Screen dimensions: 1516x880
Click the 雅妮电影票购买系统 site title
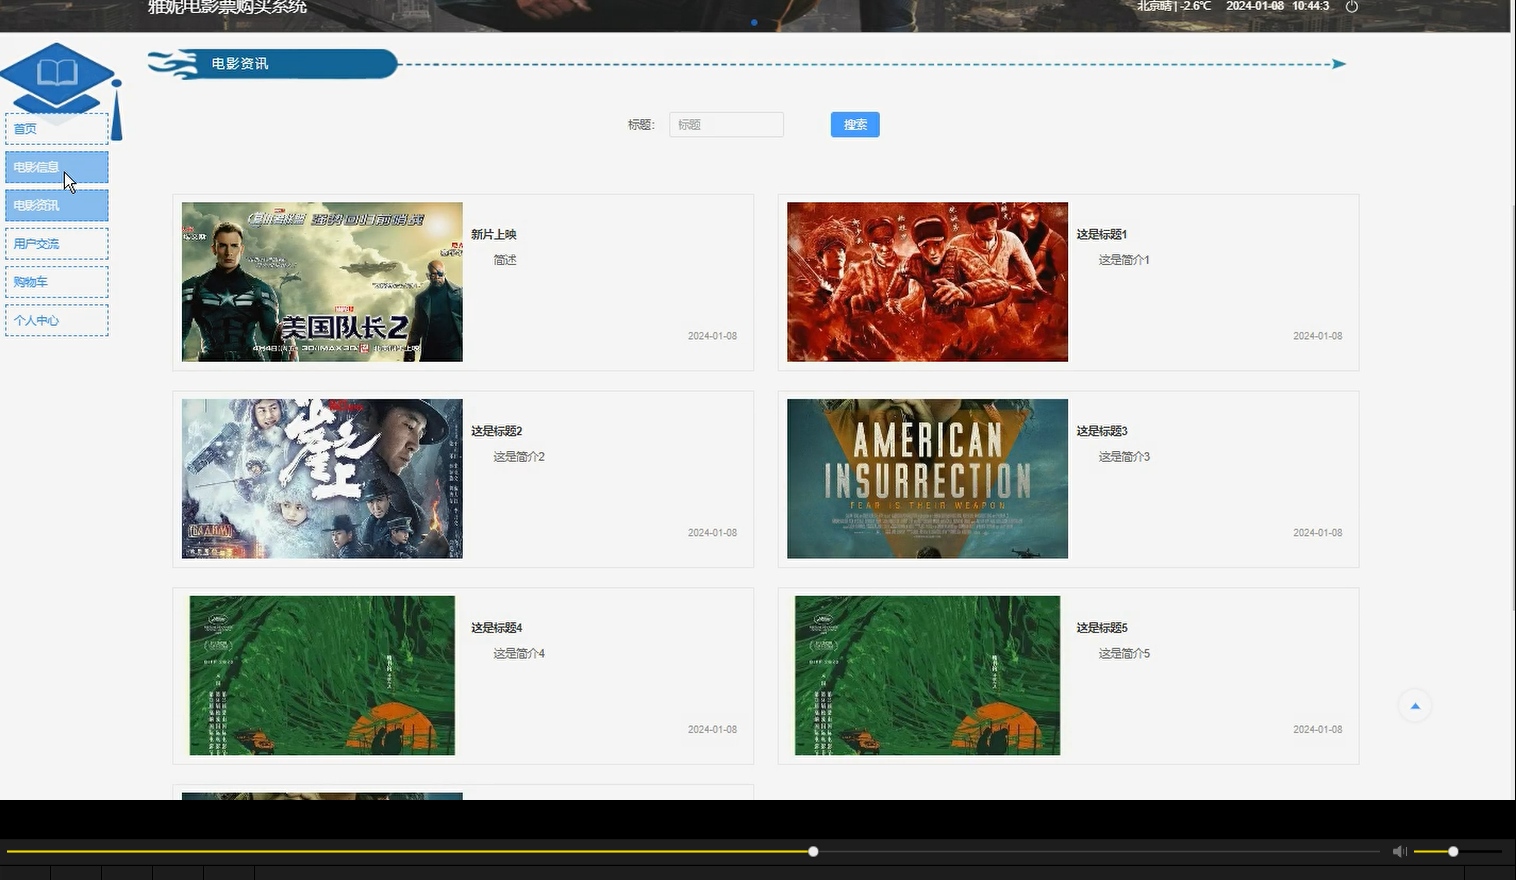click(227, 7)
